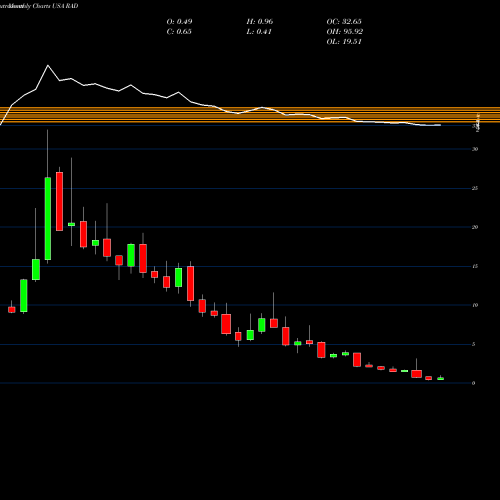Screen dimensions: 500x500
Task: Click the tallest green candlestick body
Action: (x=48, y=219)
